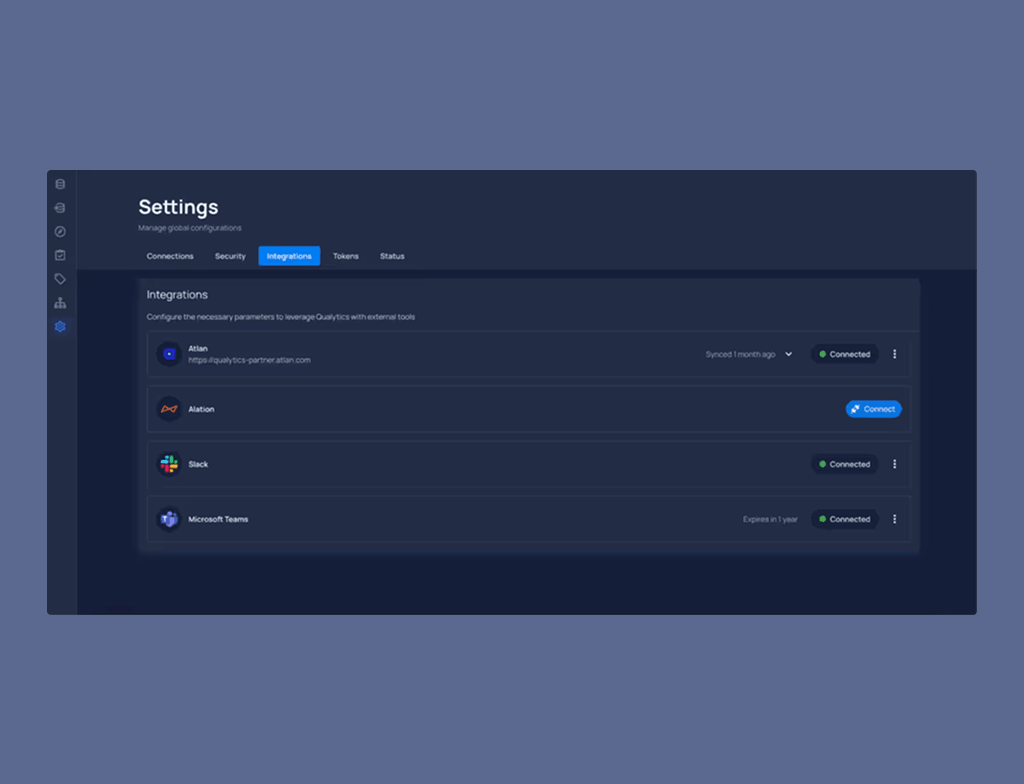Open the Atlan three-dot options menu
This screenshot has width=1024, height=784.
tap(895, 354)
